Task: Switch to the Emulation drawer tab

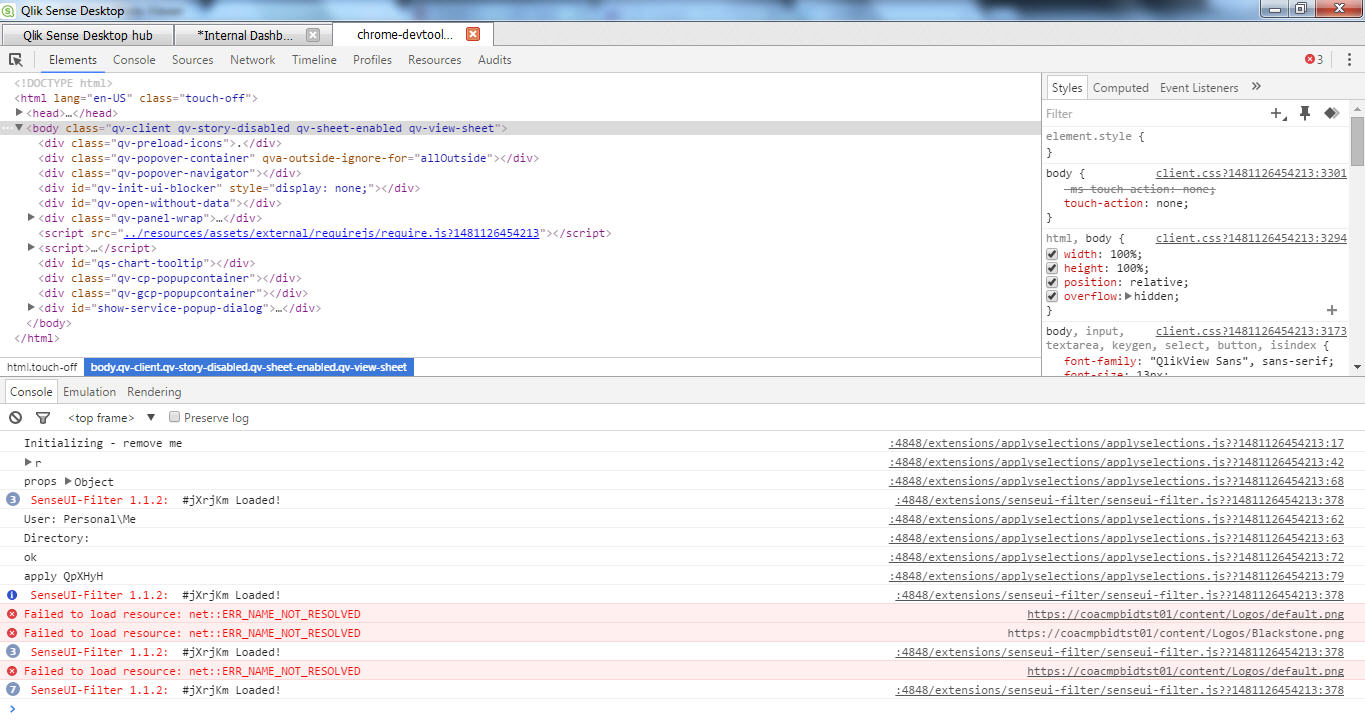Action: (x=89, y=392)
